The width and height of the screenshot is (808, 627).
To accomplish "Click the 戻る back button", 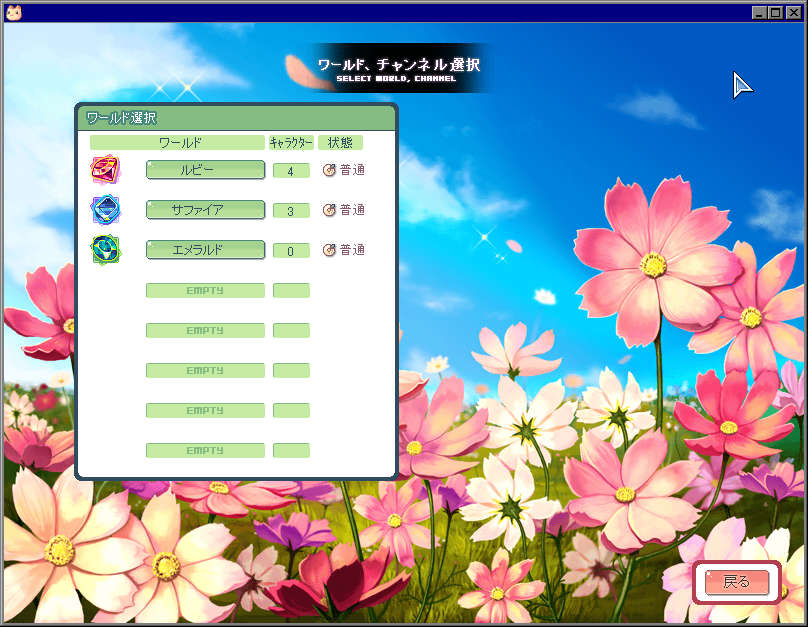I will click(736, 582).
